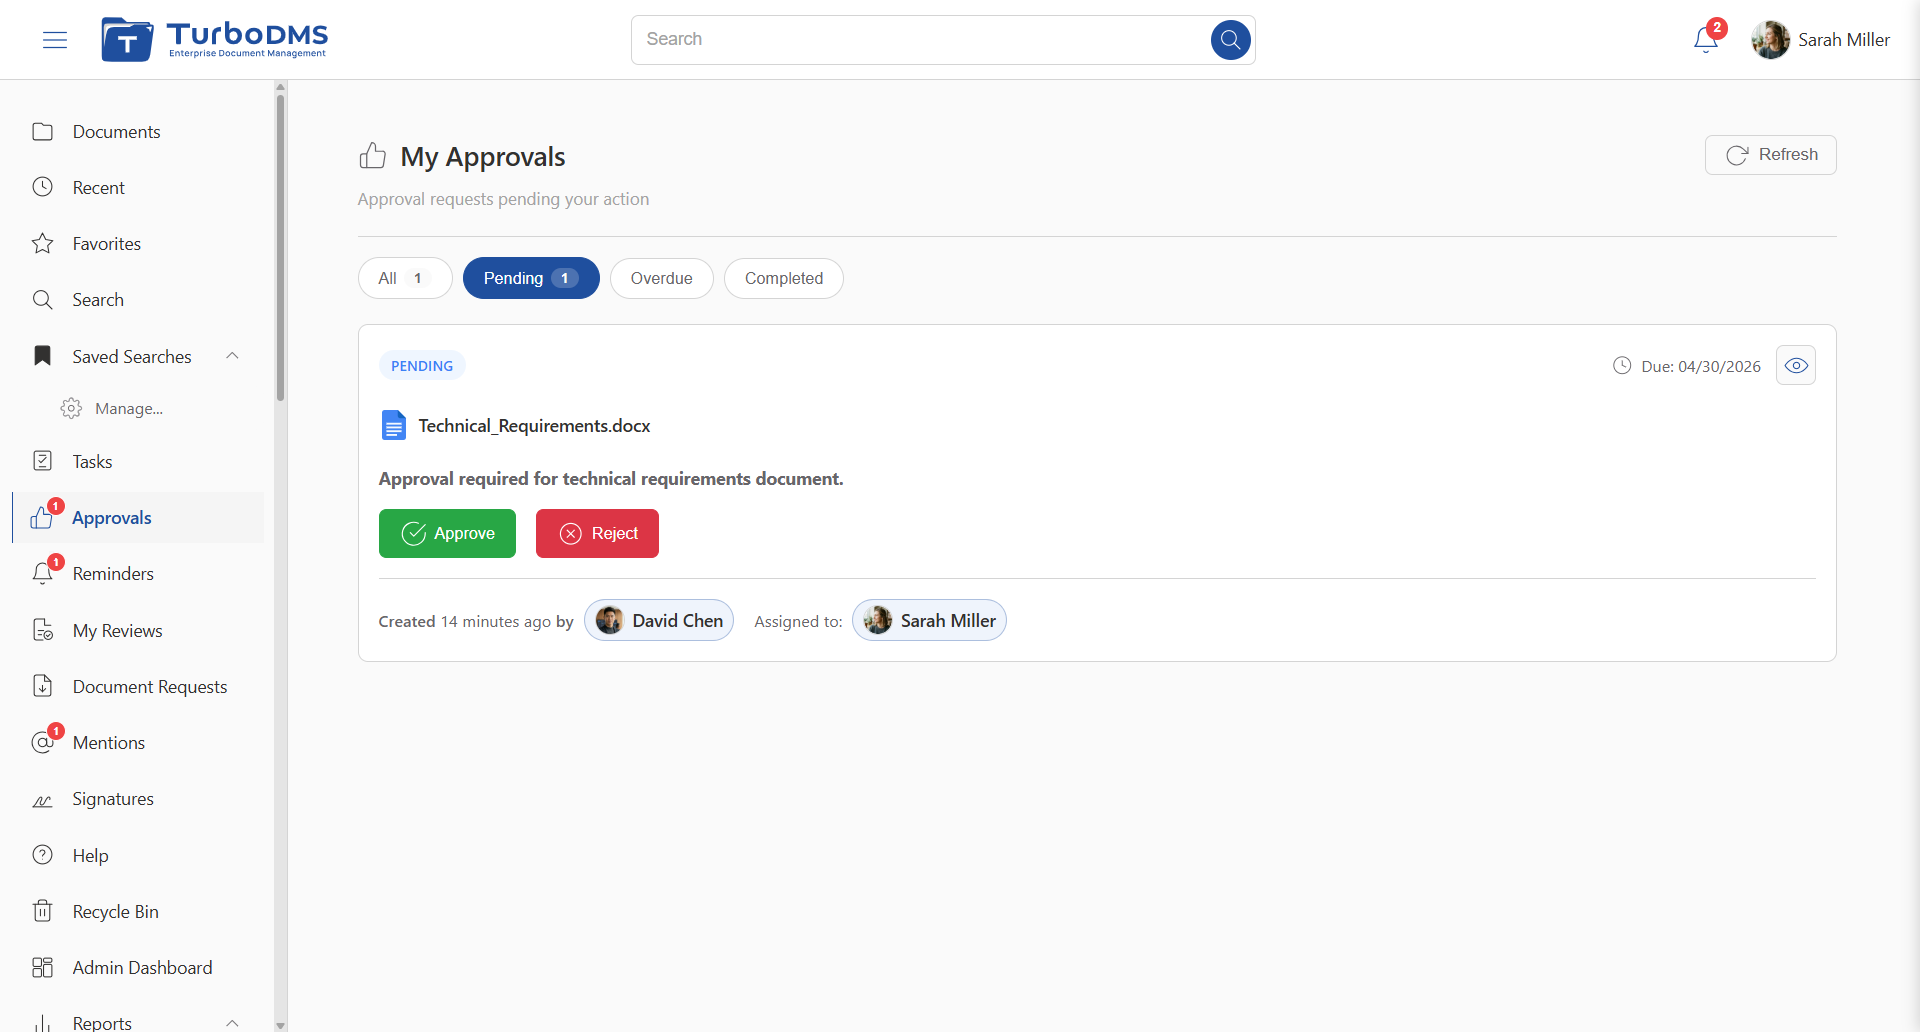Open the hamburger menu icon

(x=55, y=40)
